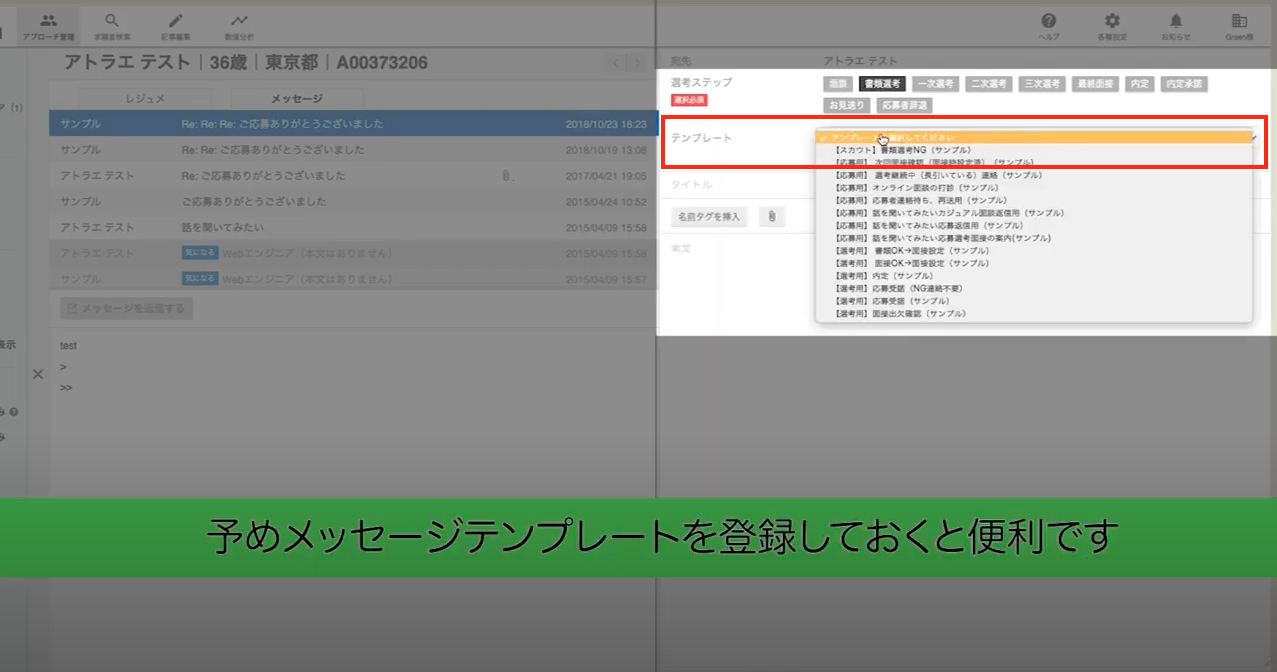Open アプローチ管理 people icon in top bar
1277x672 pixels.
coord(47,20)
